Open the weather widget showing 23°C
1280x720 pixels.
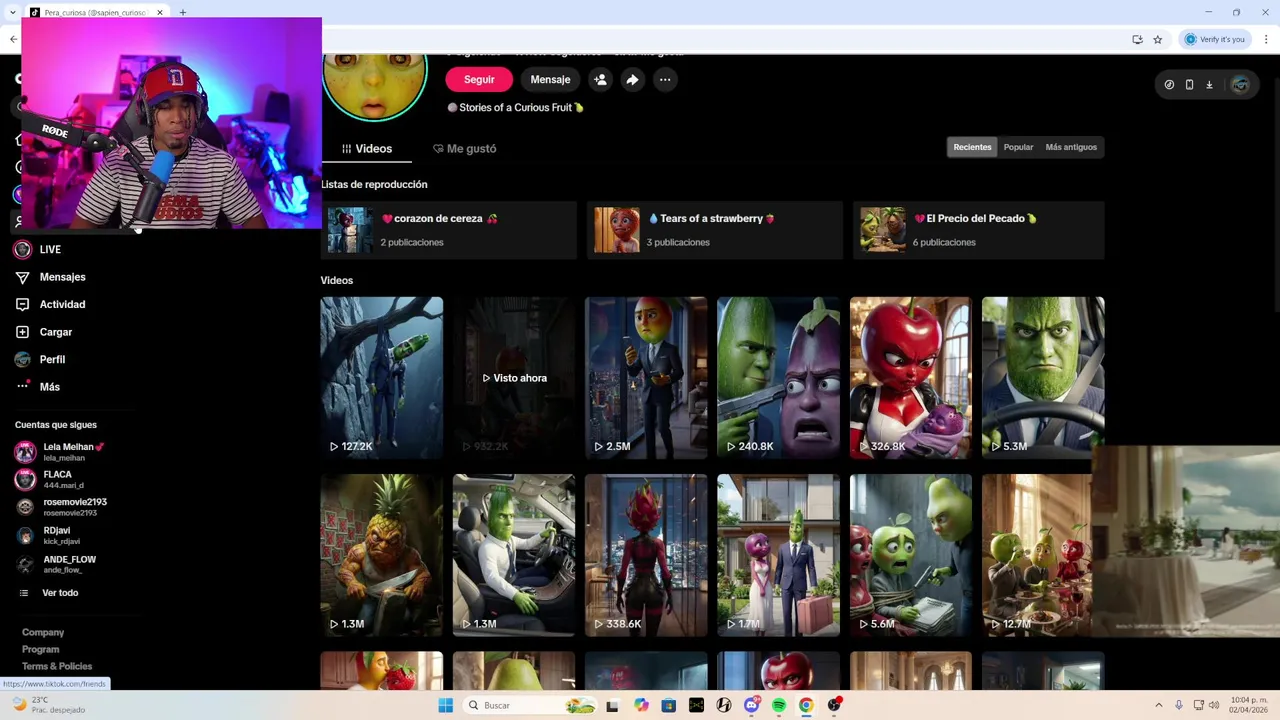click(50, 705)
